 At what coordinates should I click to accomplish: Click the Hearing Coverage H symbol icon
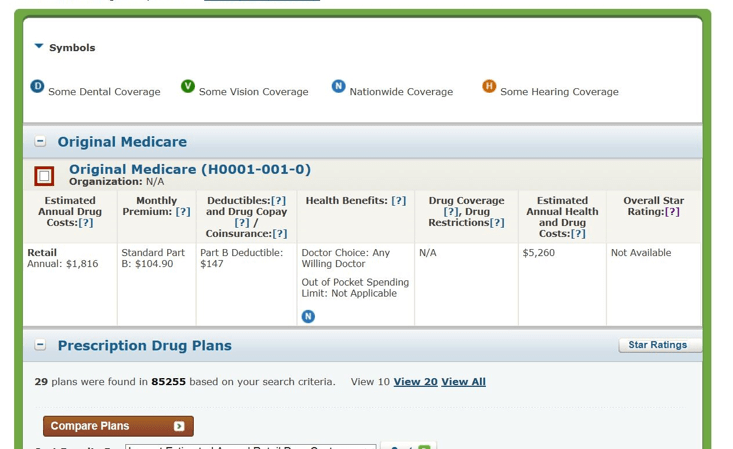489,86
